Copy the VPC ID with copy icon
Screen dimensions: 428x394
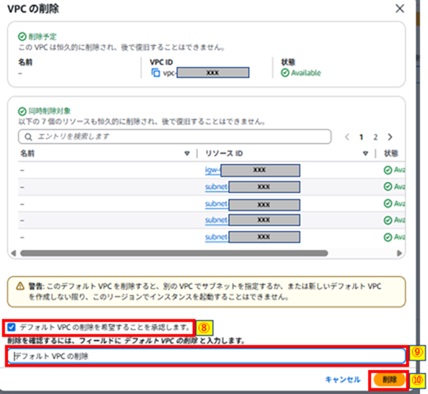pos(156,73)
